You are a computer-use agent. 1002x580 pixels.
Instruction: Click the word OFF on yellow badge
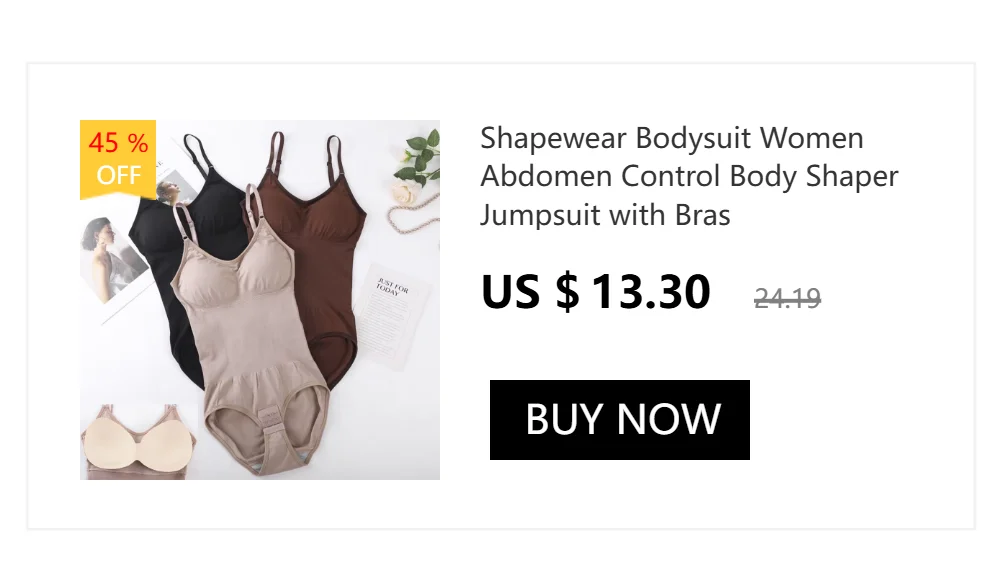(x=118, y=174)
